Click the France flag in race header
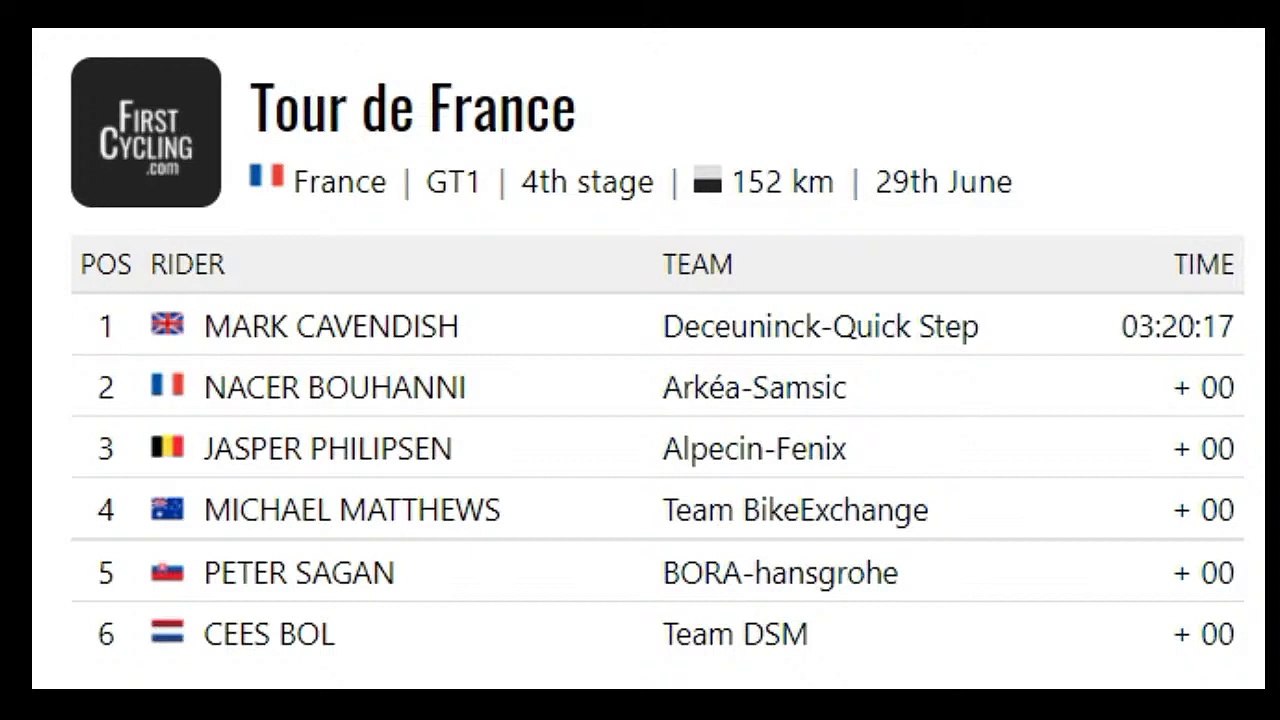 point(267,176)
